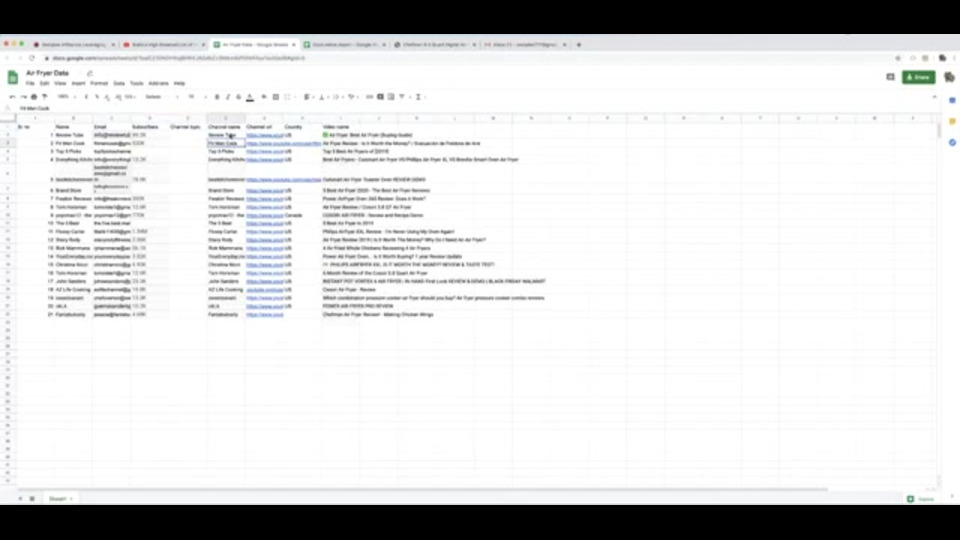Open the zoom level dropdown
Image resolution: width=960 pixels, height=540 pixels.
tap(66, 97)
